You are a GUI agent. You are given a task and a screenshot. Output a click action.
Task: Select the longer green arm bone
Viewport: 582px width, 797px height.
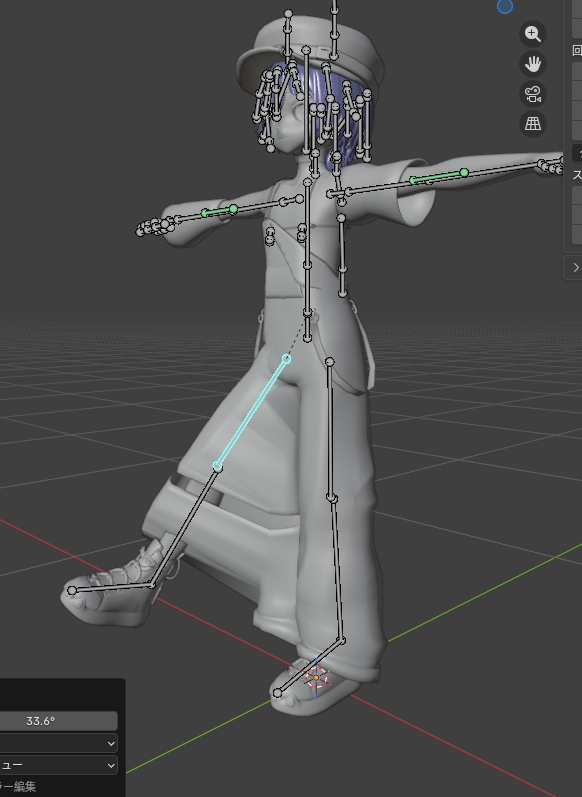tap(439, 176)
